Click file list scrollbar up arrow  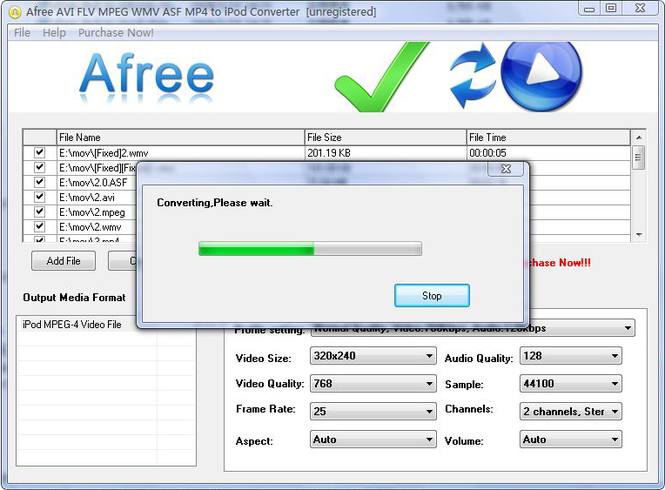tap(638, 137)
